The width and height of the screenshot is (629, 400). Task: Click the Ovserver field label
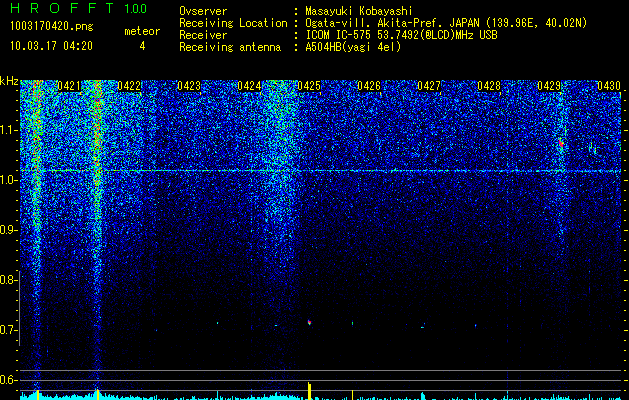click(203, 11)
